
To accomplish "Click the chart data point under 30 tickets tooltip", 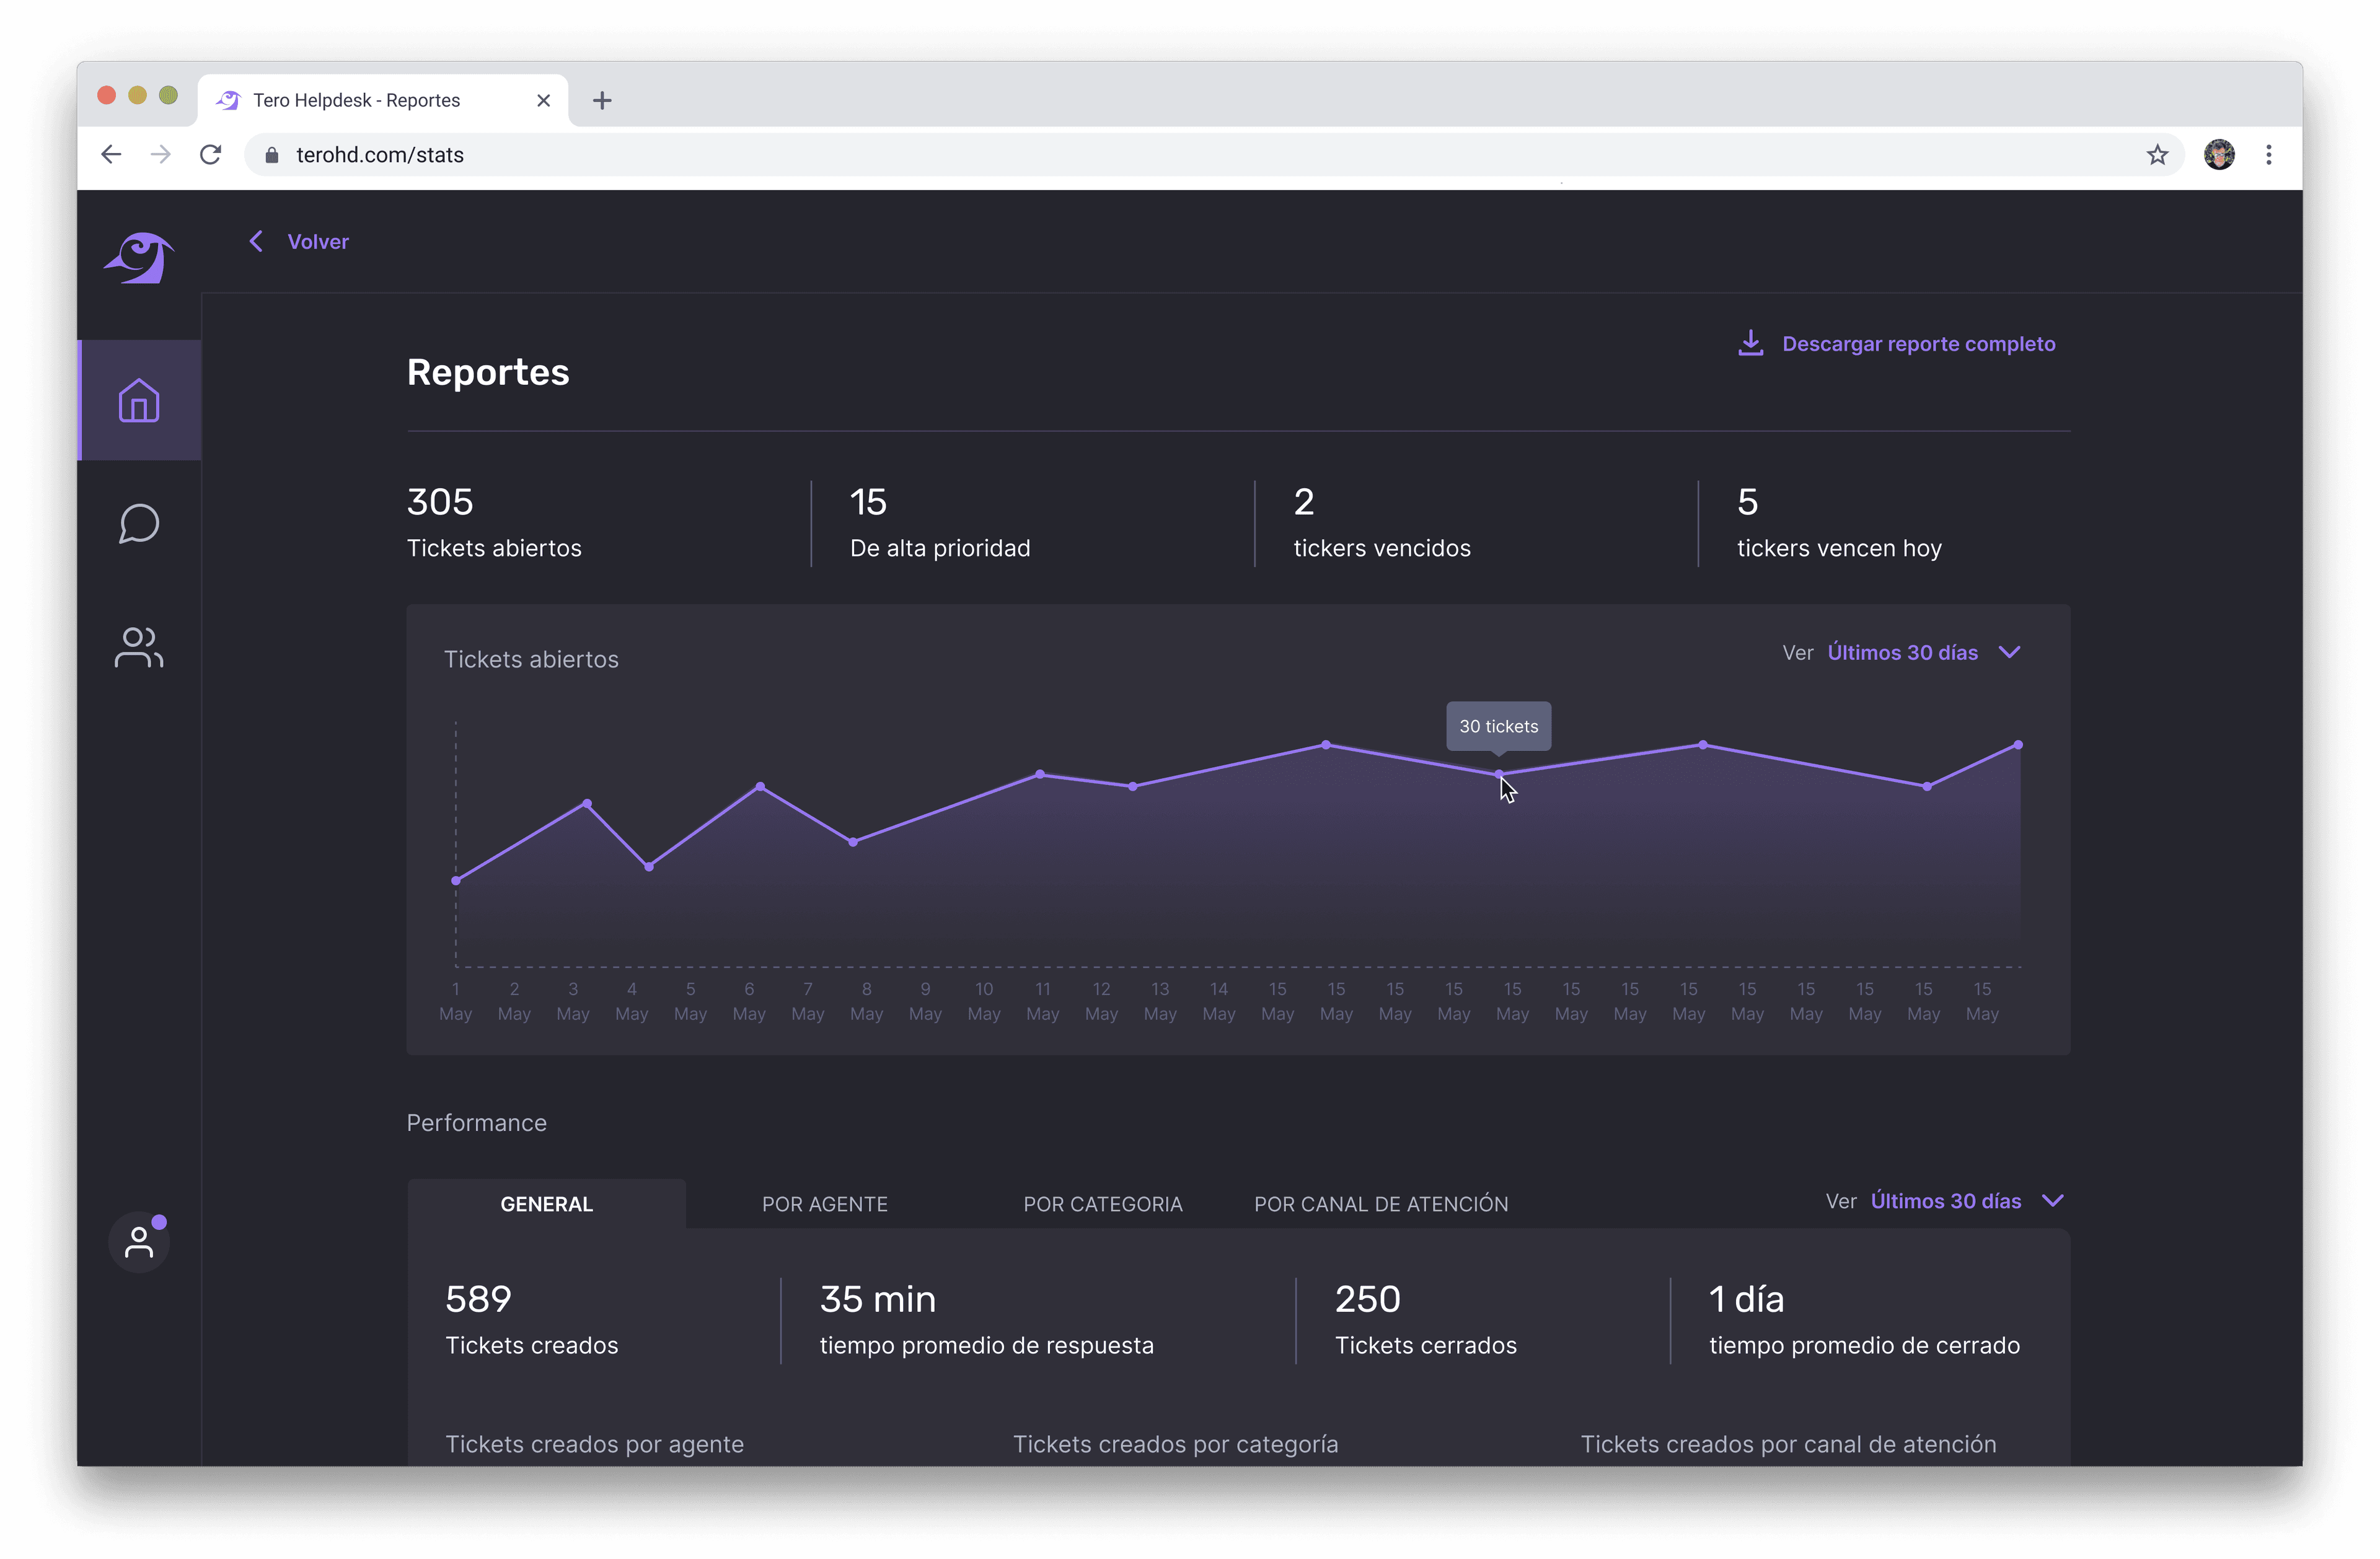I will point(1498,774).
